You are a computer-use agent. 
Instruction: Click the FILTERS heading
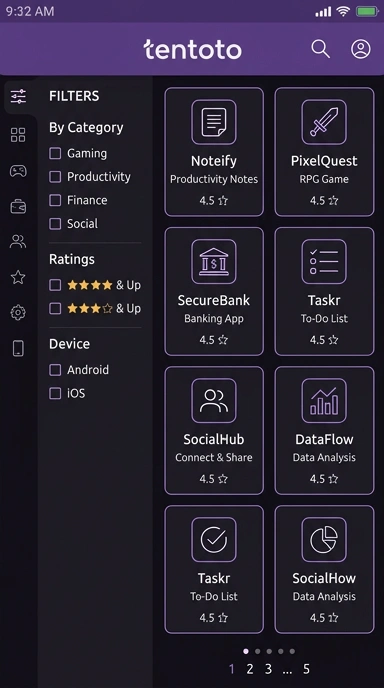(74, 96)
